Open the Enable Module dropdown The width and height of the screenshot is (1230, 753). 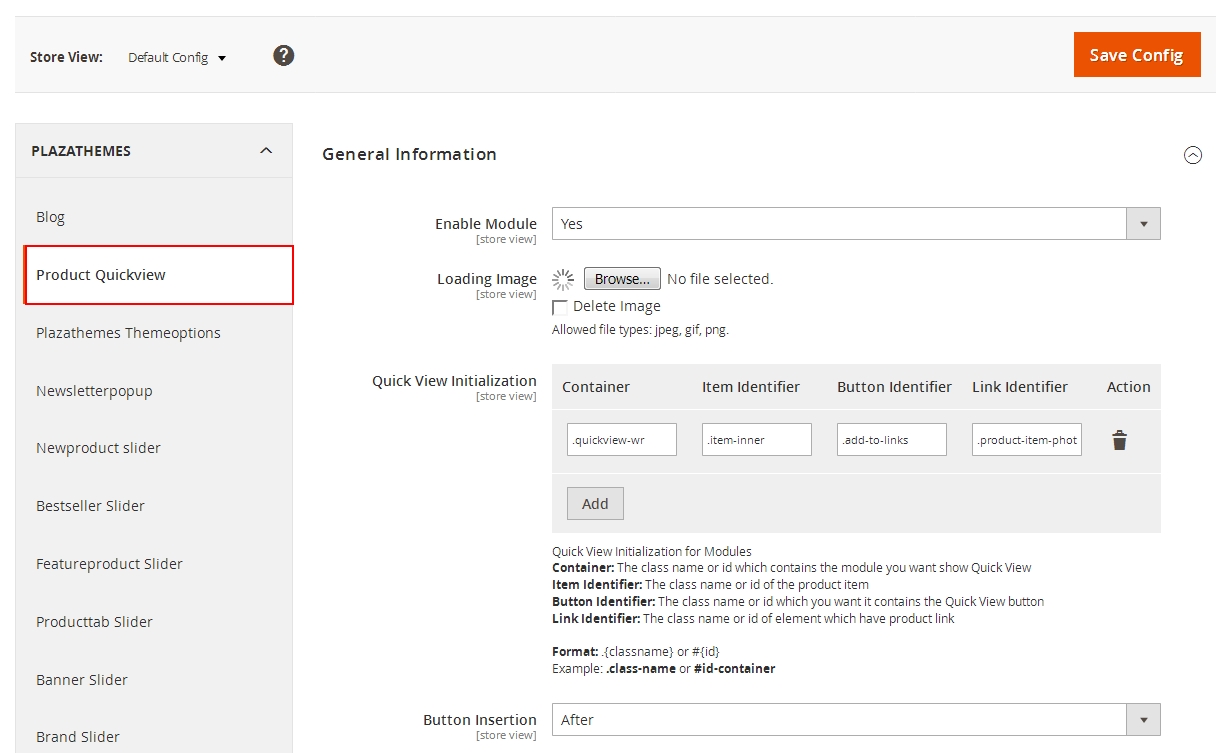855,224
